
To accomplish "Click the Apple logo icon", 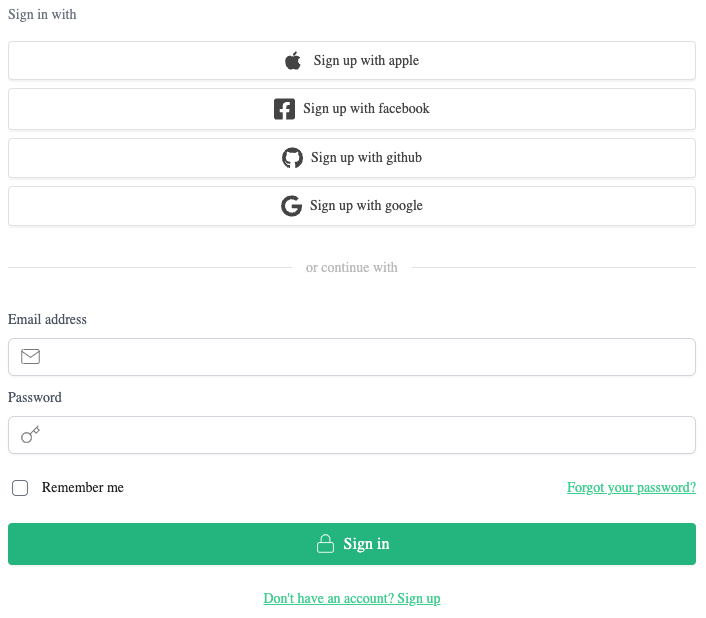I will pyautogui.click(x=293, y=61).
